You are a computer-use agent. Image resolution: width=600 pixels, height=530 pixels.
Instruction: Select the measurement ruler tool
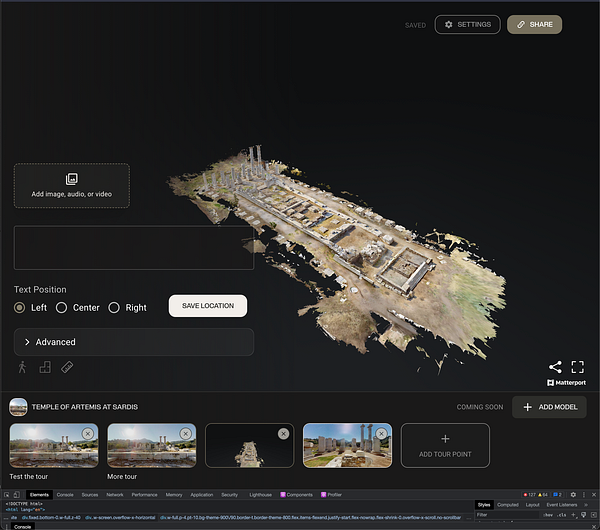pyautogui.click(x=68, y=367)
